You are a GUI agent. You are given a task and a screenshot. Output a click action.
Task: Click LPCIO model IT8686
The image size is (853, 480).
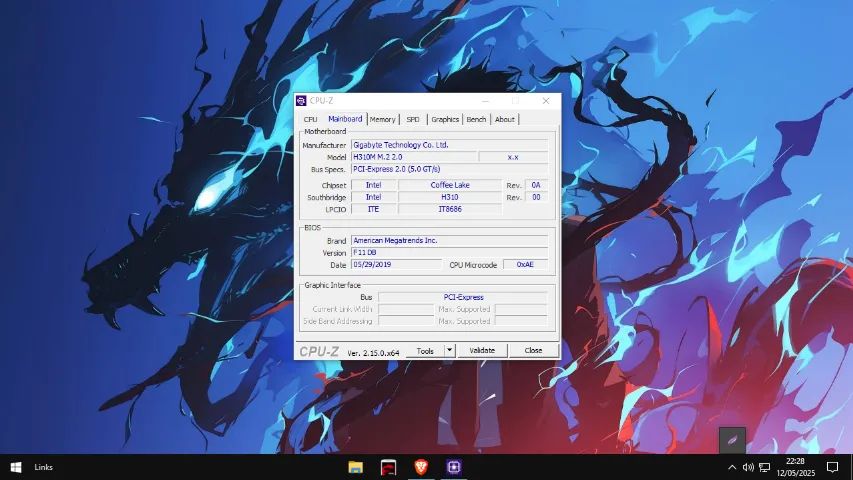pyautogui.click(x=450, y=209)
